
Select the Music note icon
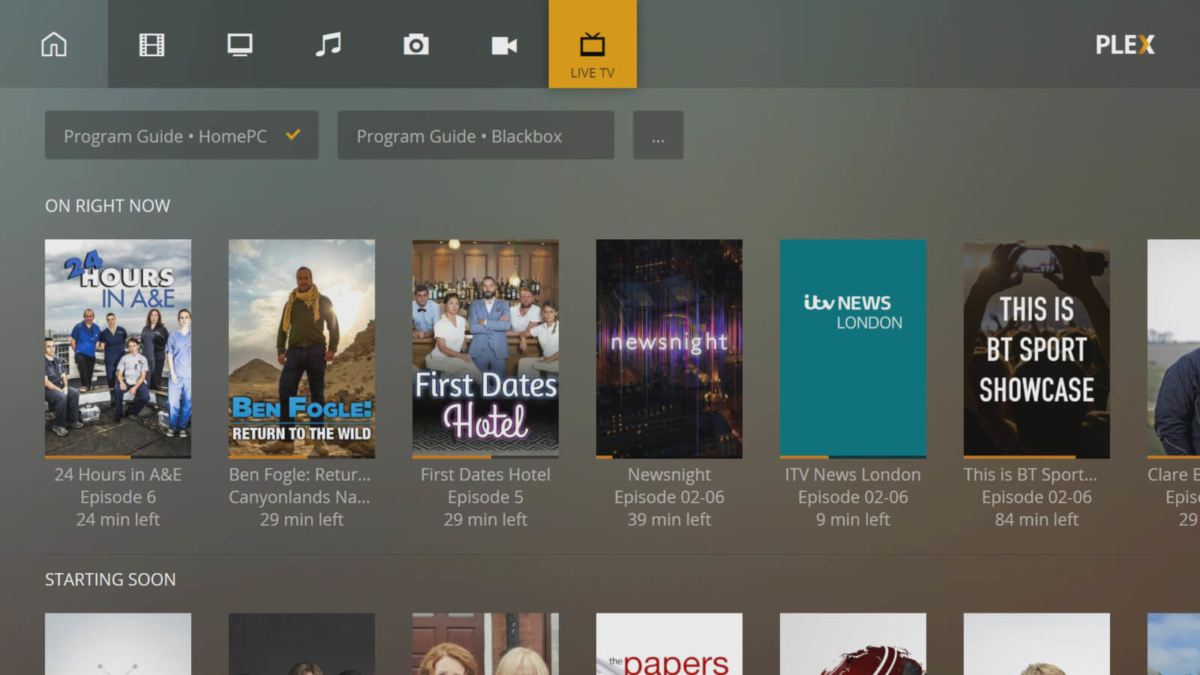tap(328, 44)
